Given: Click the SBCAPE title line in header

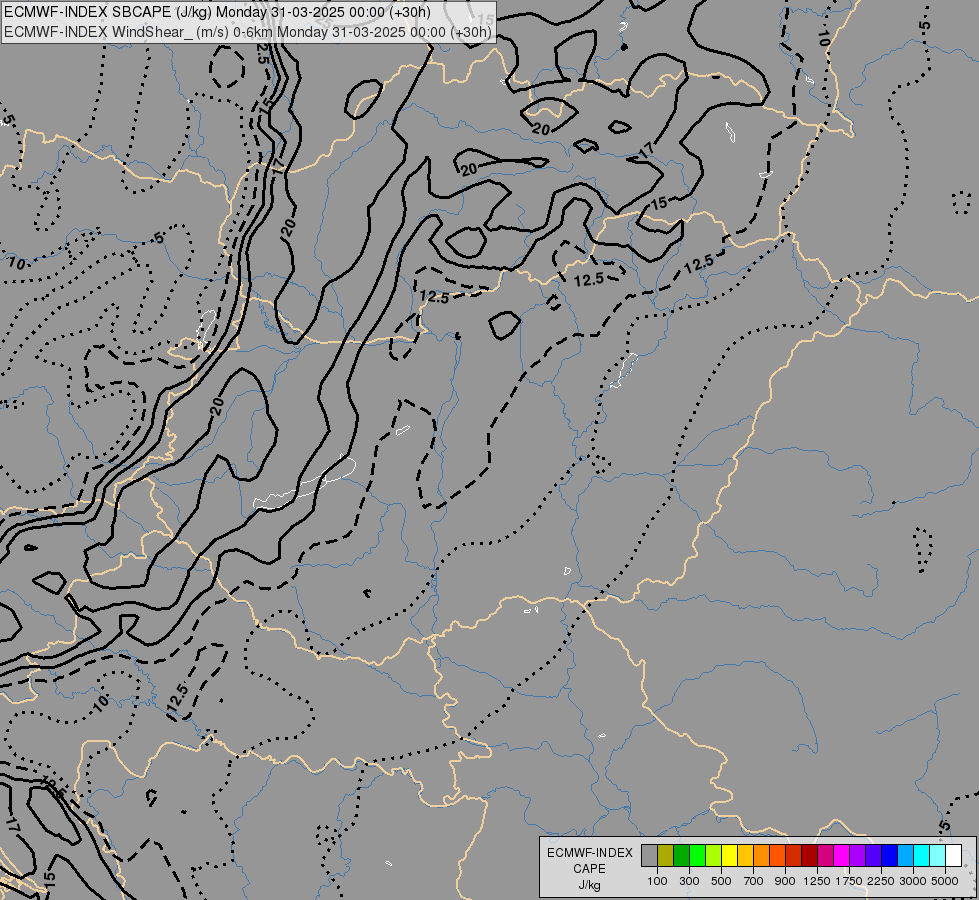Looking at the screenshot, I should click(217, 12).
